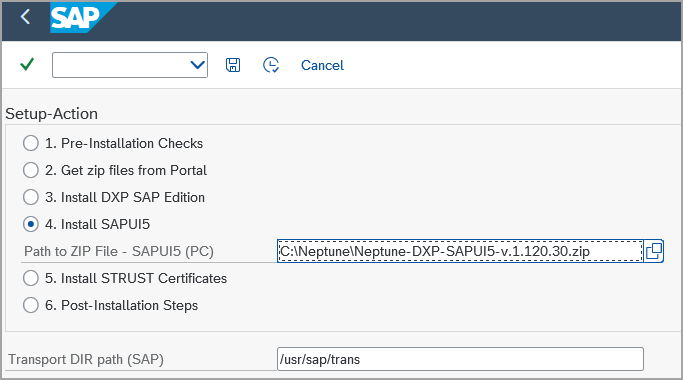Select the Install SAPUI5 radio button
683x380 pixels.
[x=30, y=224]
